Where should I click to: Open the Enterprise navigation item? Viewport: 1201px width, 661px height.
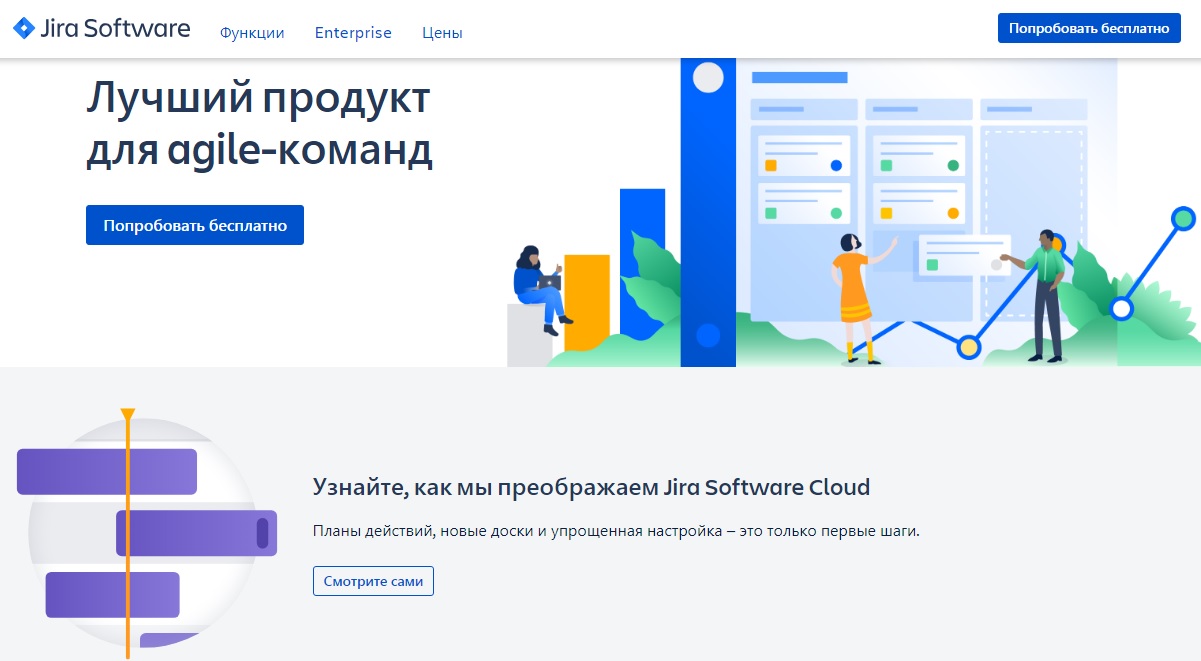[353, 32]
